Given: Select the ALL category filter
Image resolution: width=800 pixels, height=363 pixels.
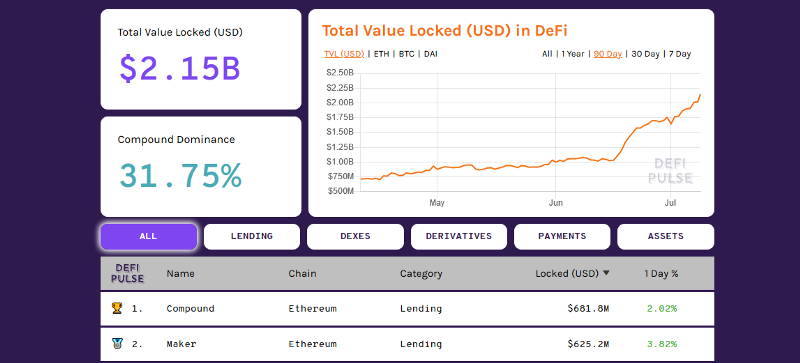Looking at the screenshot, I should click(x=148, y=236).
